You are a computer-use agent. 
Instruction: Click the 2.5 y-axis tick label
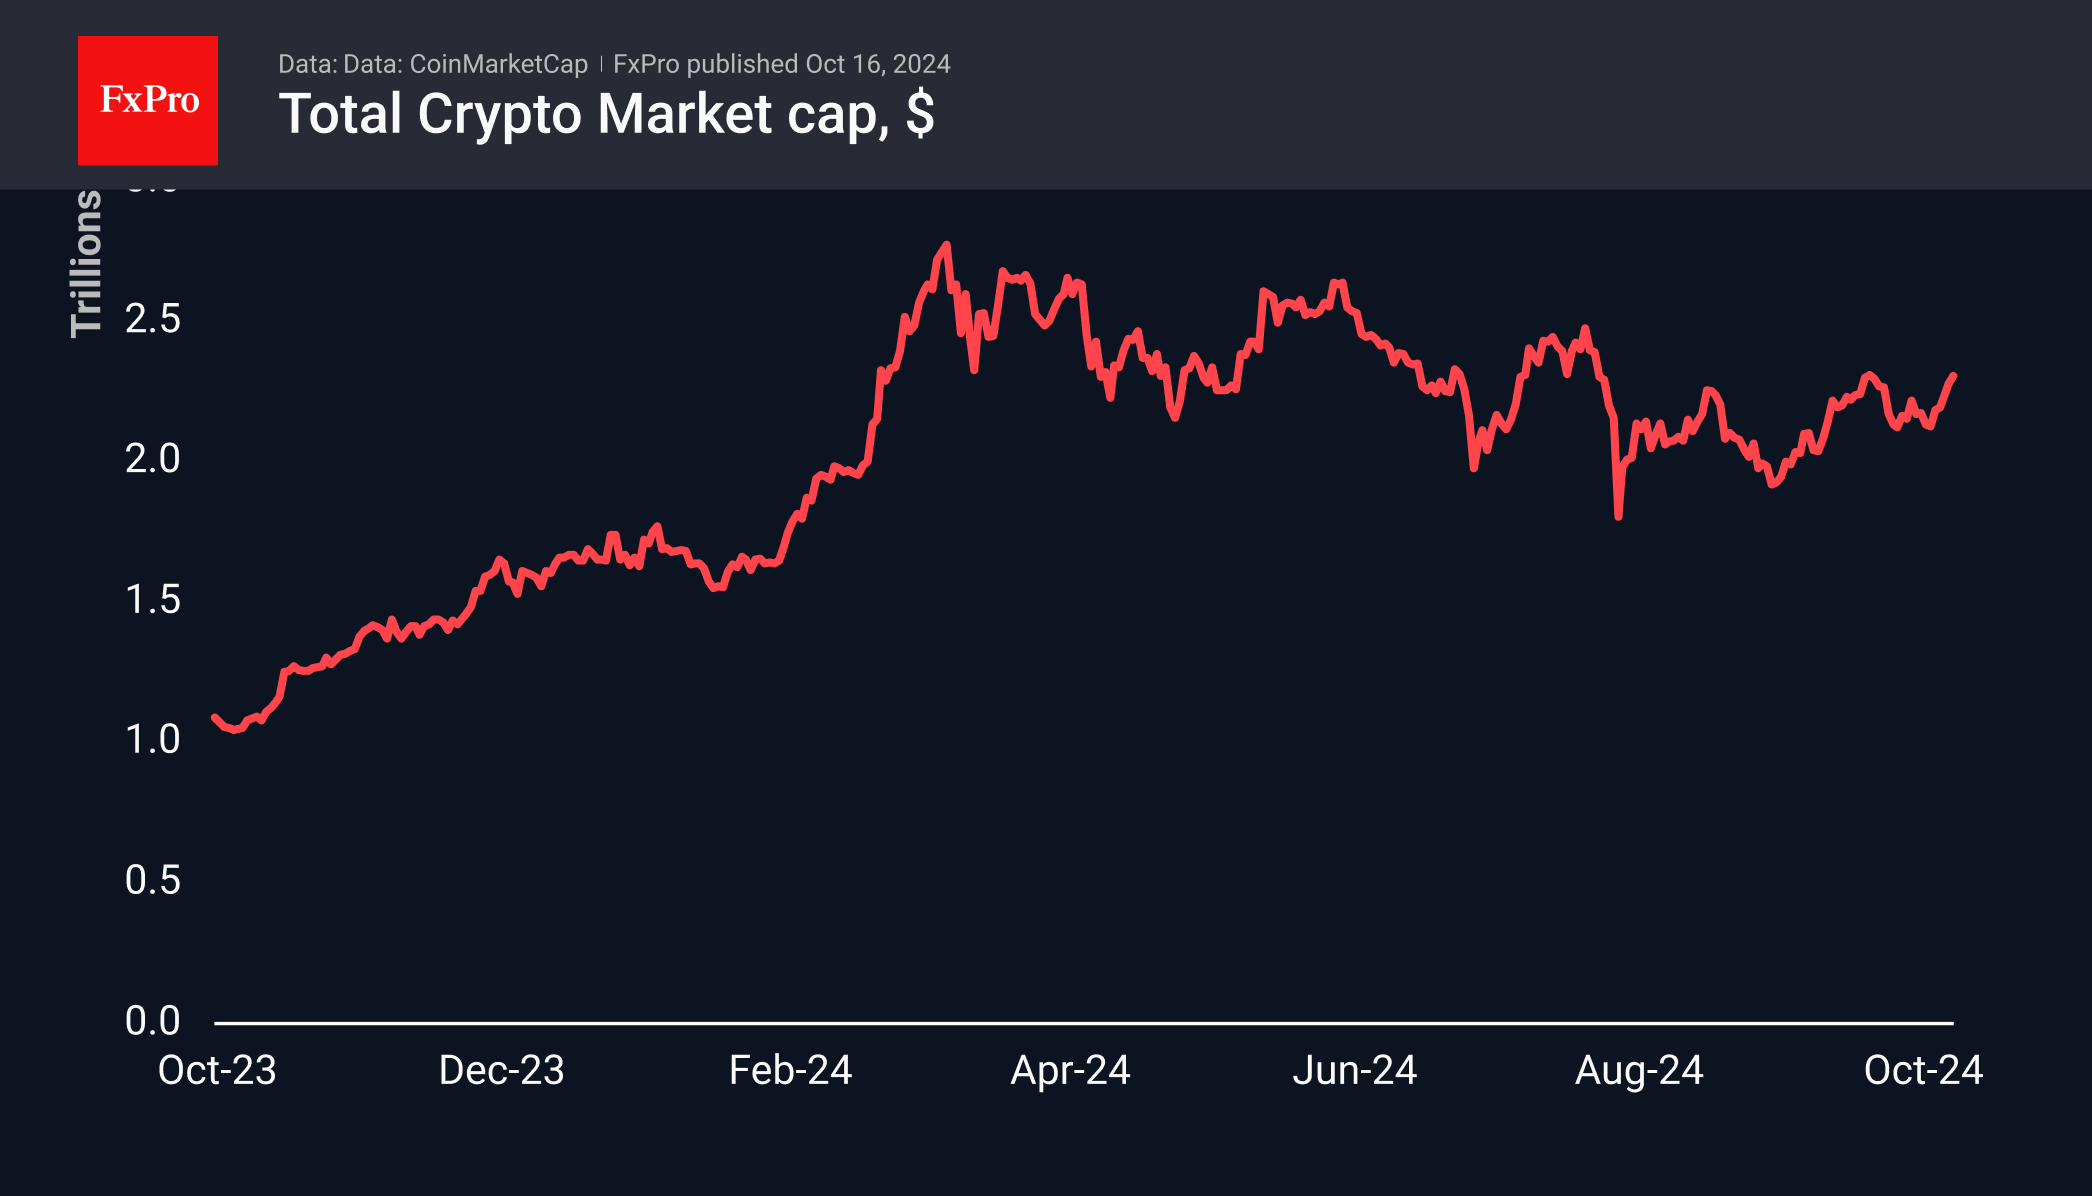(x=153, y=319)
